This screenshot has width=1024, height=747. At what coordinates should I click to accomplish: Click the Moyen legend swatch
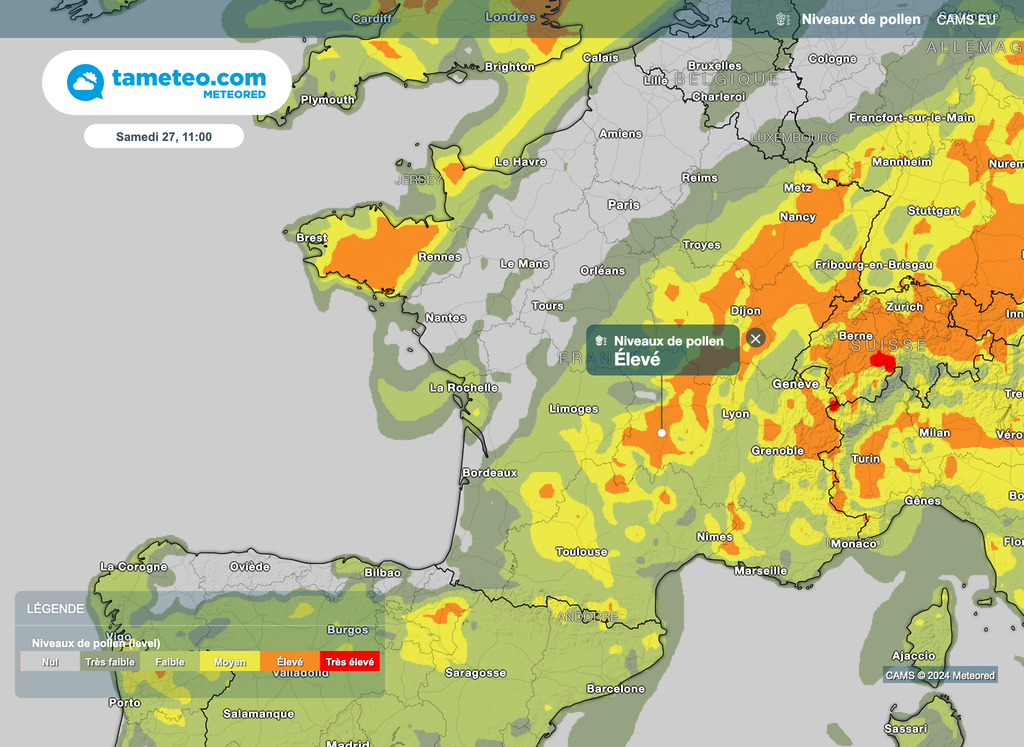(230, 661)
